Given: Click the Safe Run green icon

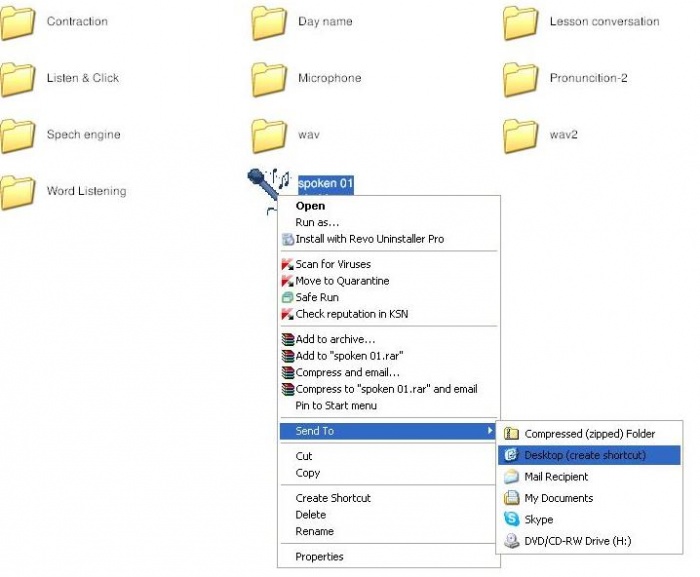Looking at the screenshot, I should 288,297.
